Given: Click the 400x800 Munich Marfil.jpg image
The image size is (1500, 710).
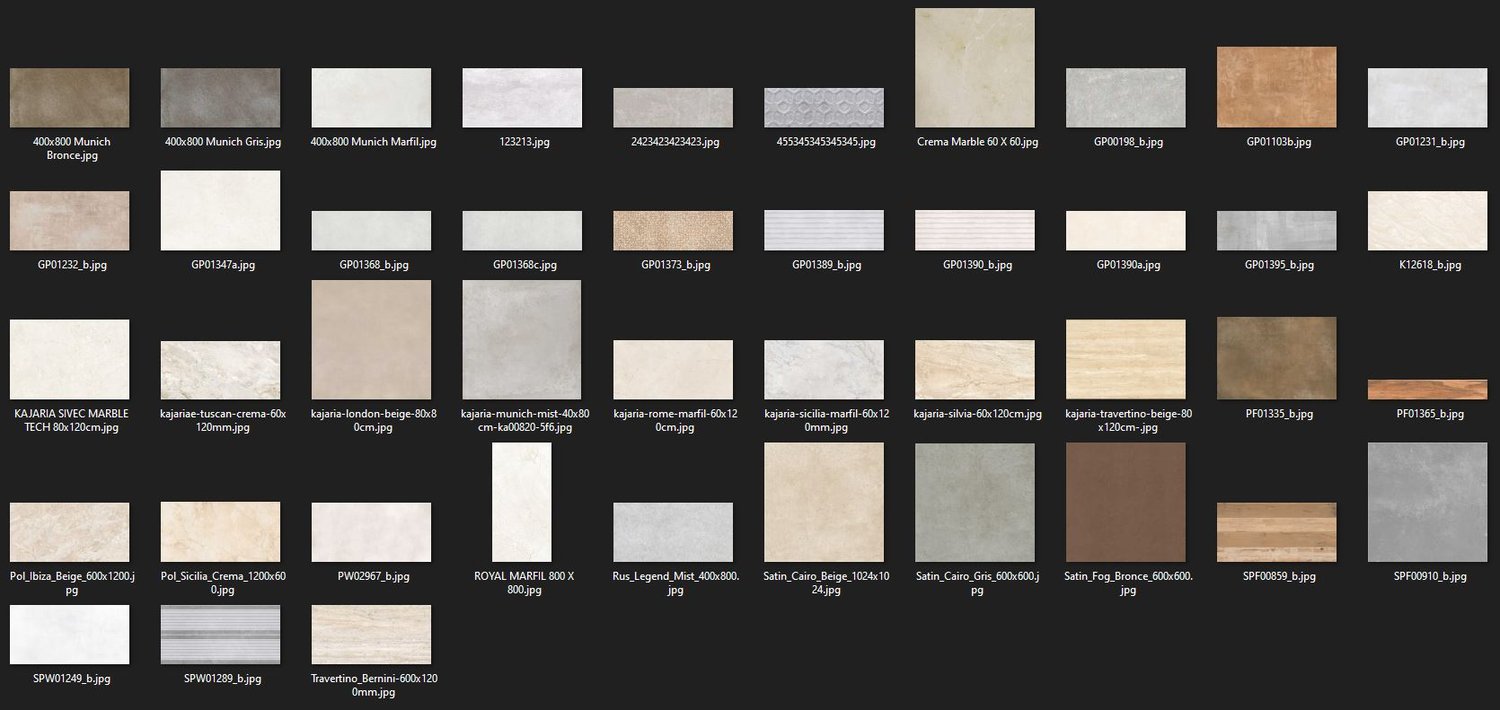Looking at the screenshot, I should point(372,98).
